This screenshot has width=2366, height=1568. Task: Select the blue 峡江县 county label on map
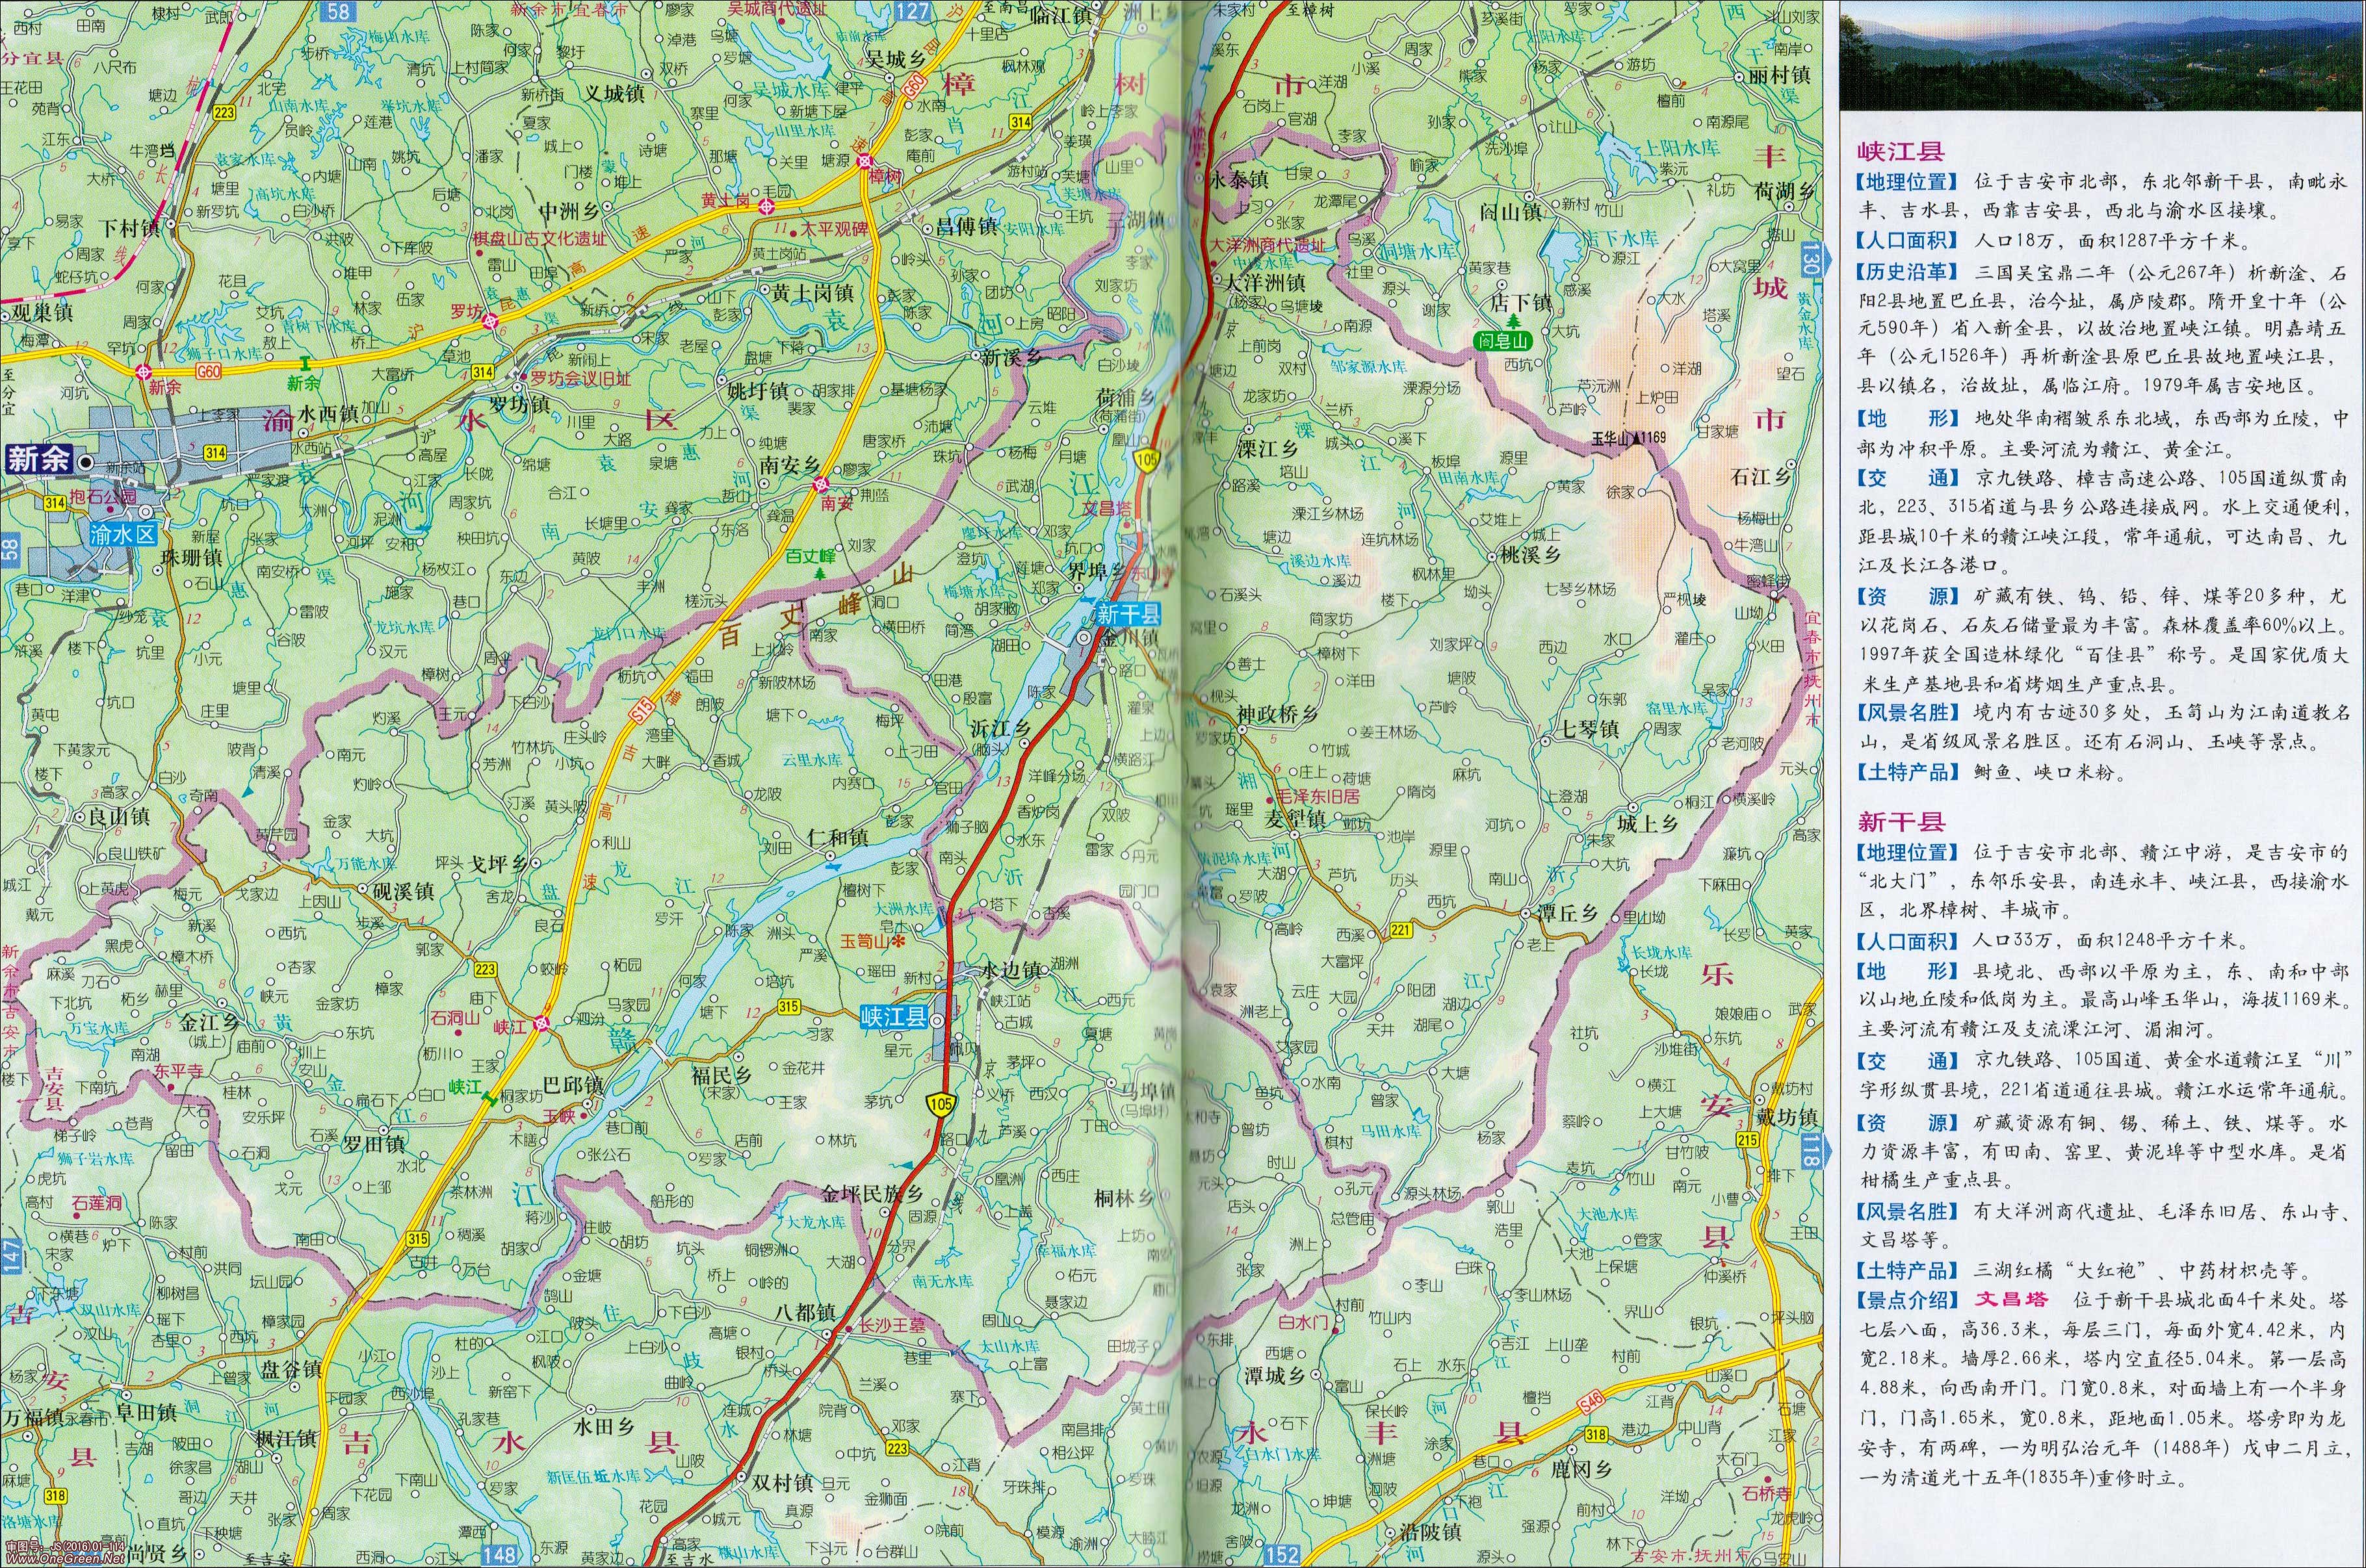[893, 1018]
